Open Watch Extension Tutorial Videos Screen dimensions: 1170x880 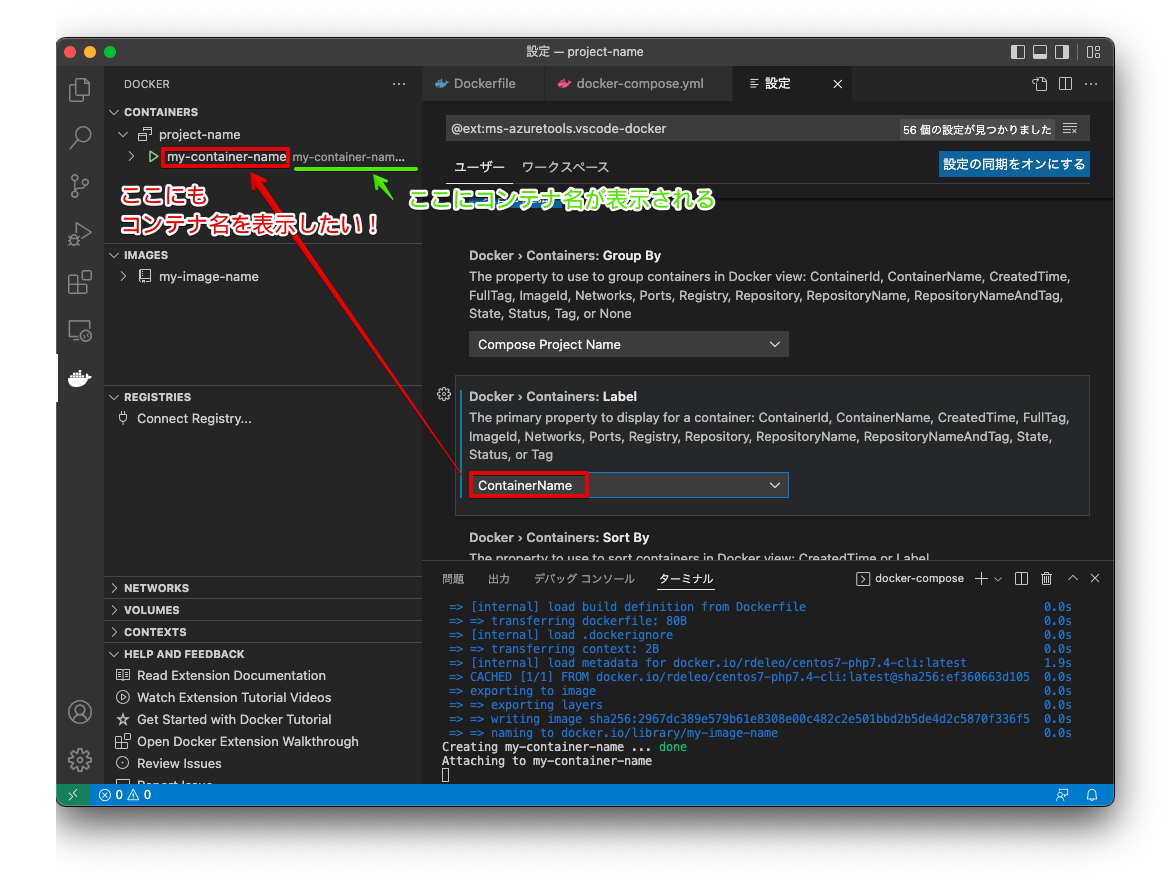(x=234, y=697)
